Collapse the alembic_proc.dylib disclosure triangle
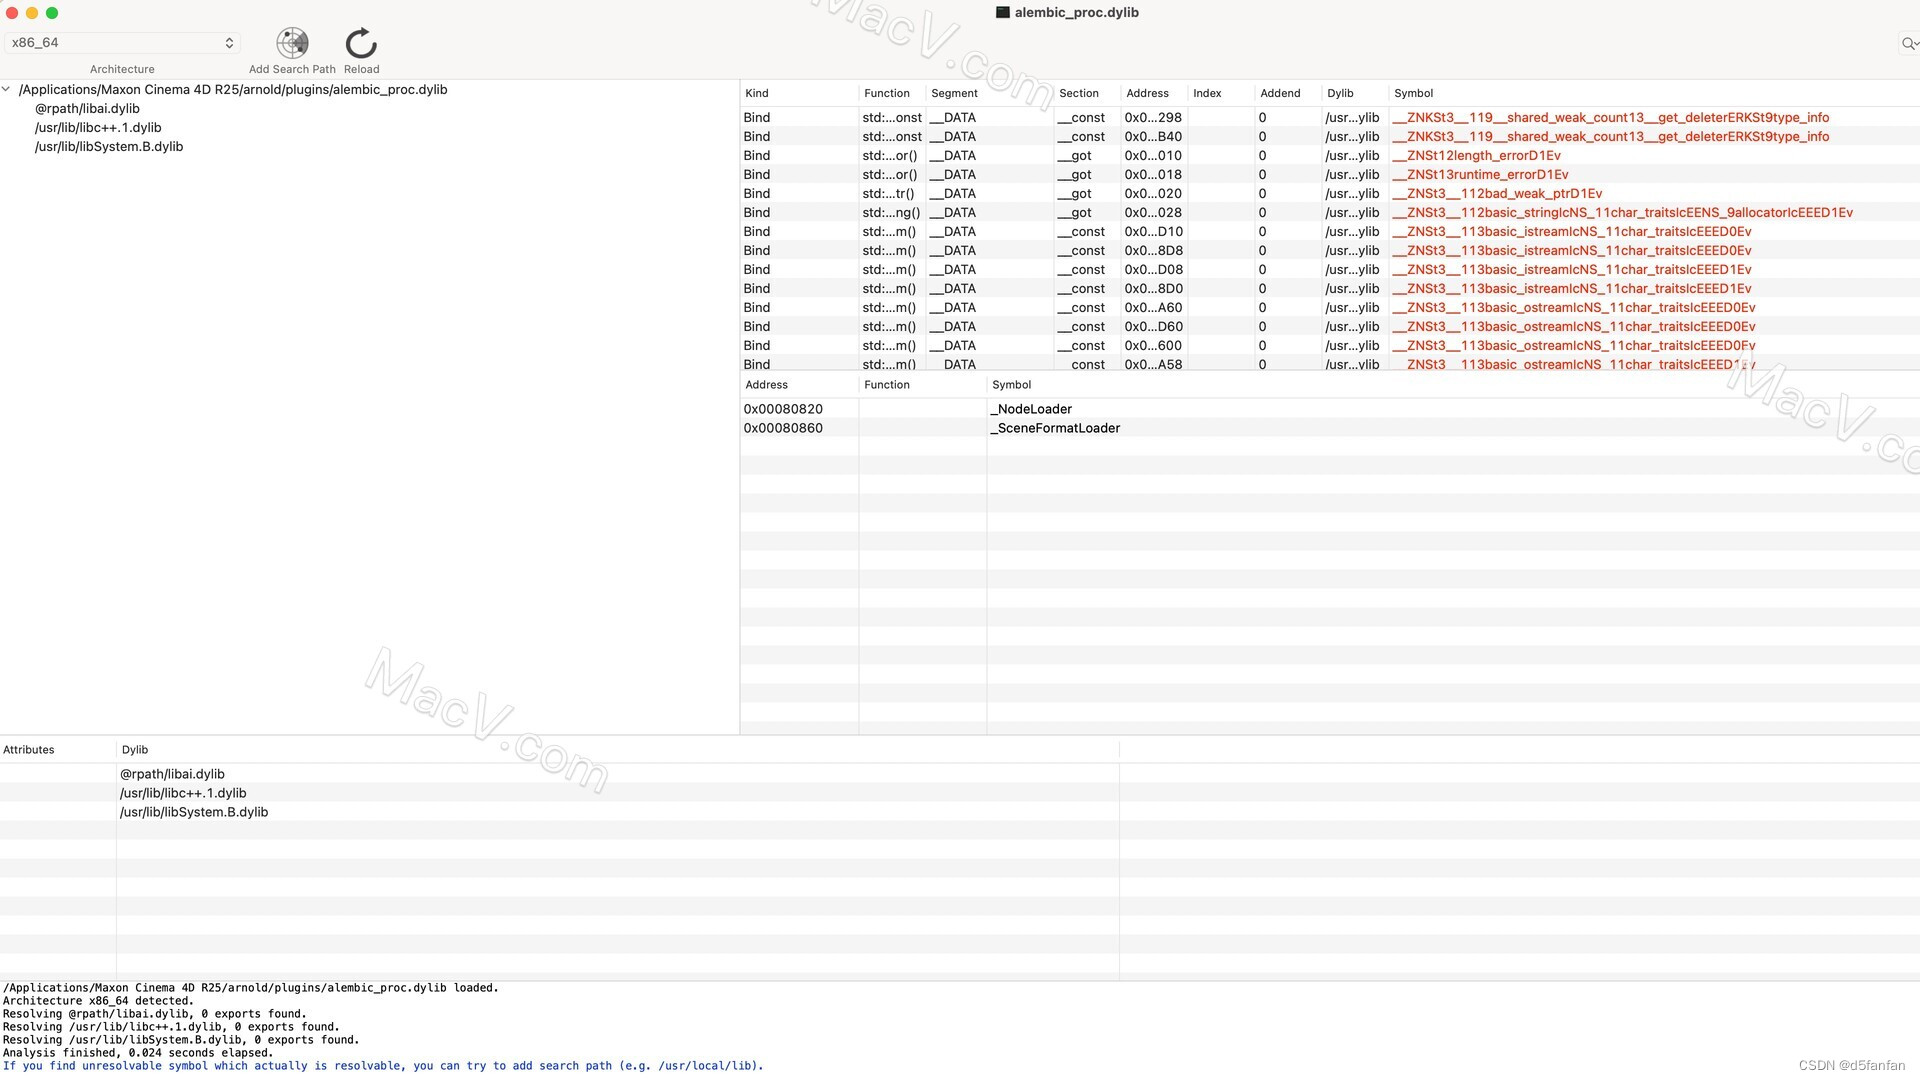The width and height of the screenshot is (1920, 1080). 7,89
